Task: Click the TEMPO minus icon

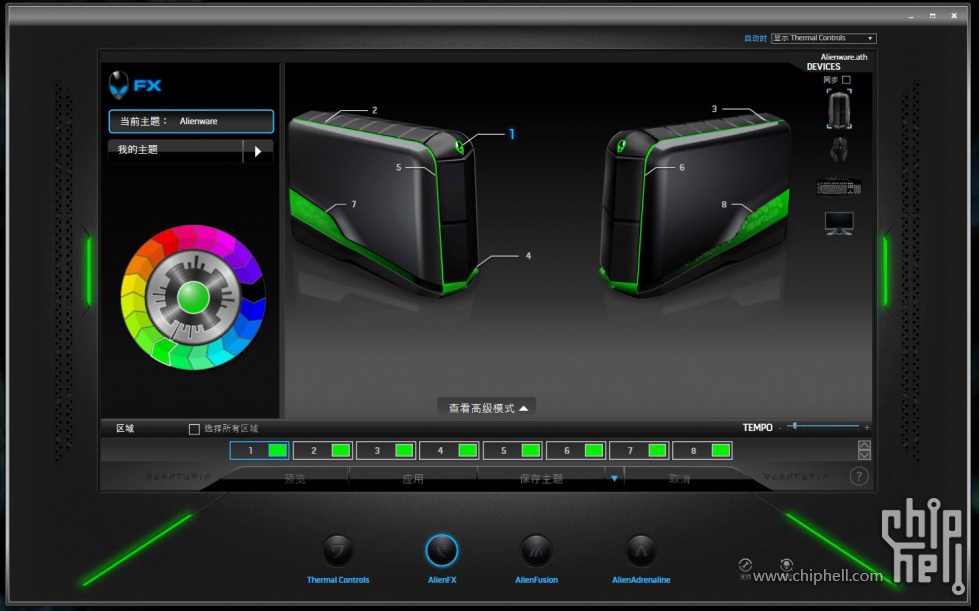Action: (x=780, y=428)
